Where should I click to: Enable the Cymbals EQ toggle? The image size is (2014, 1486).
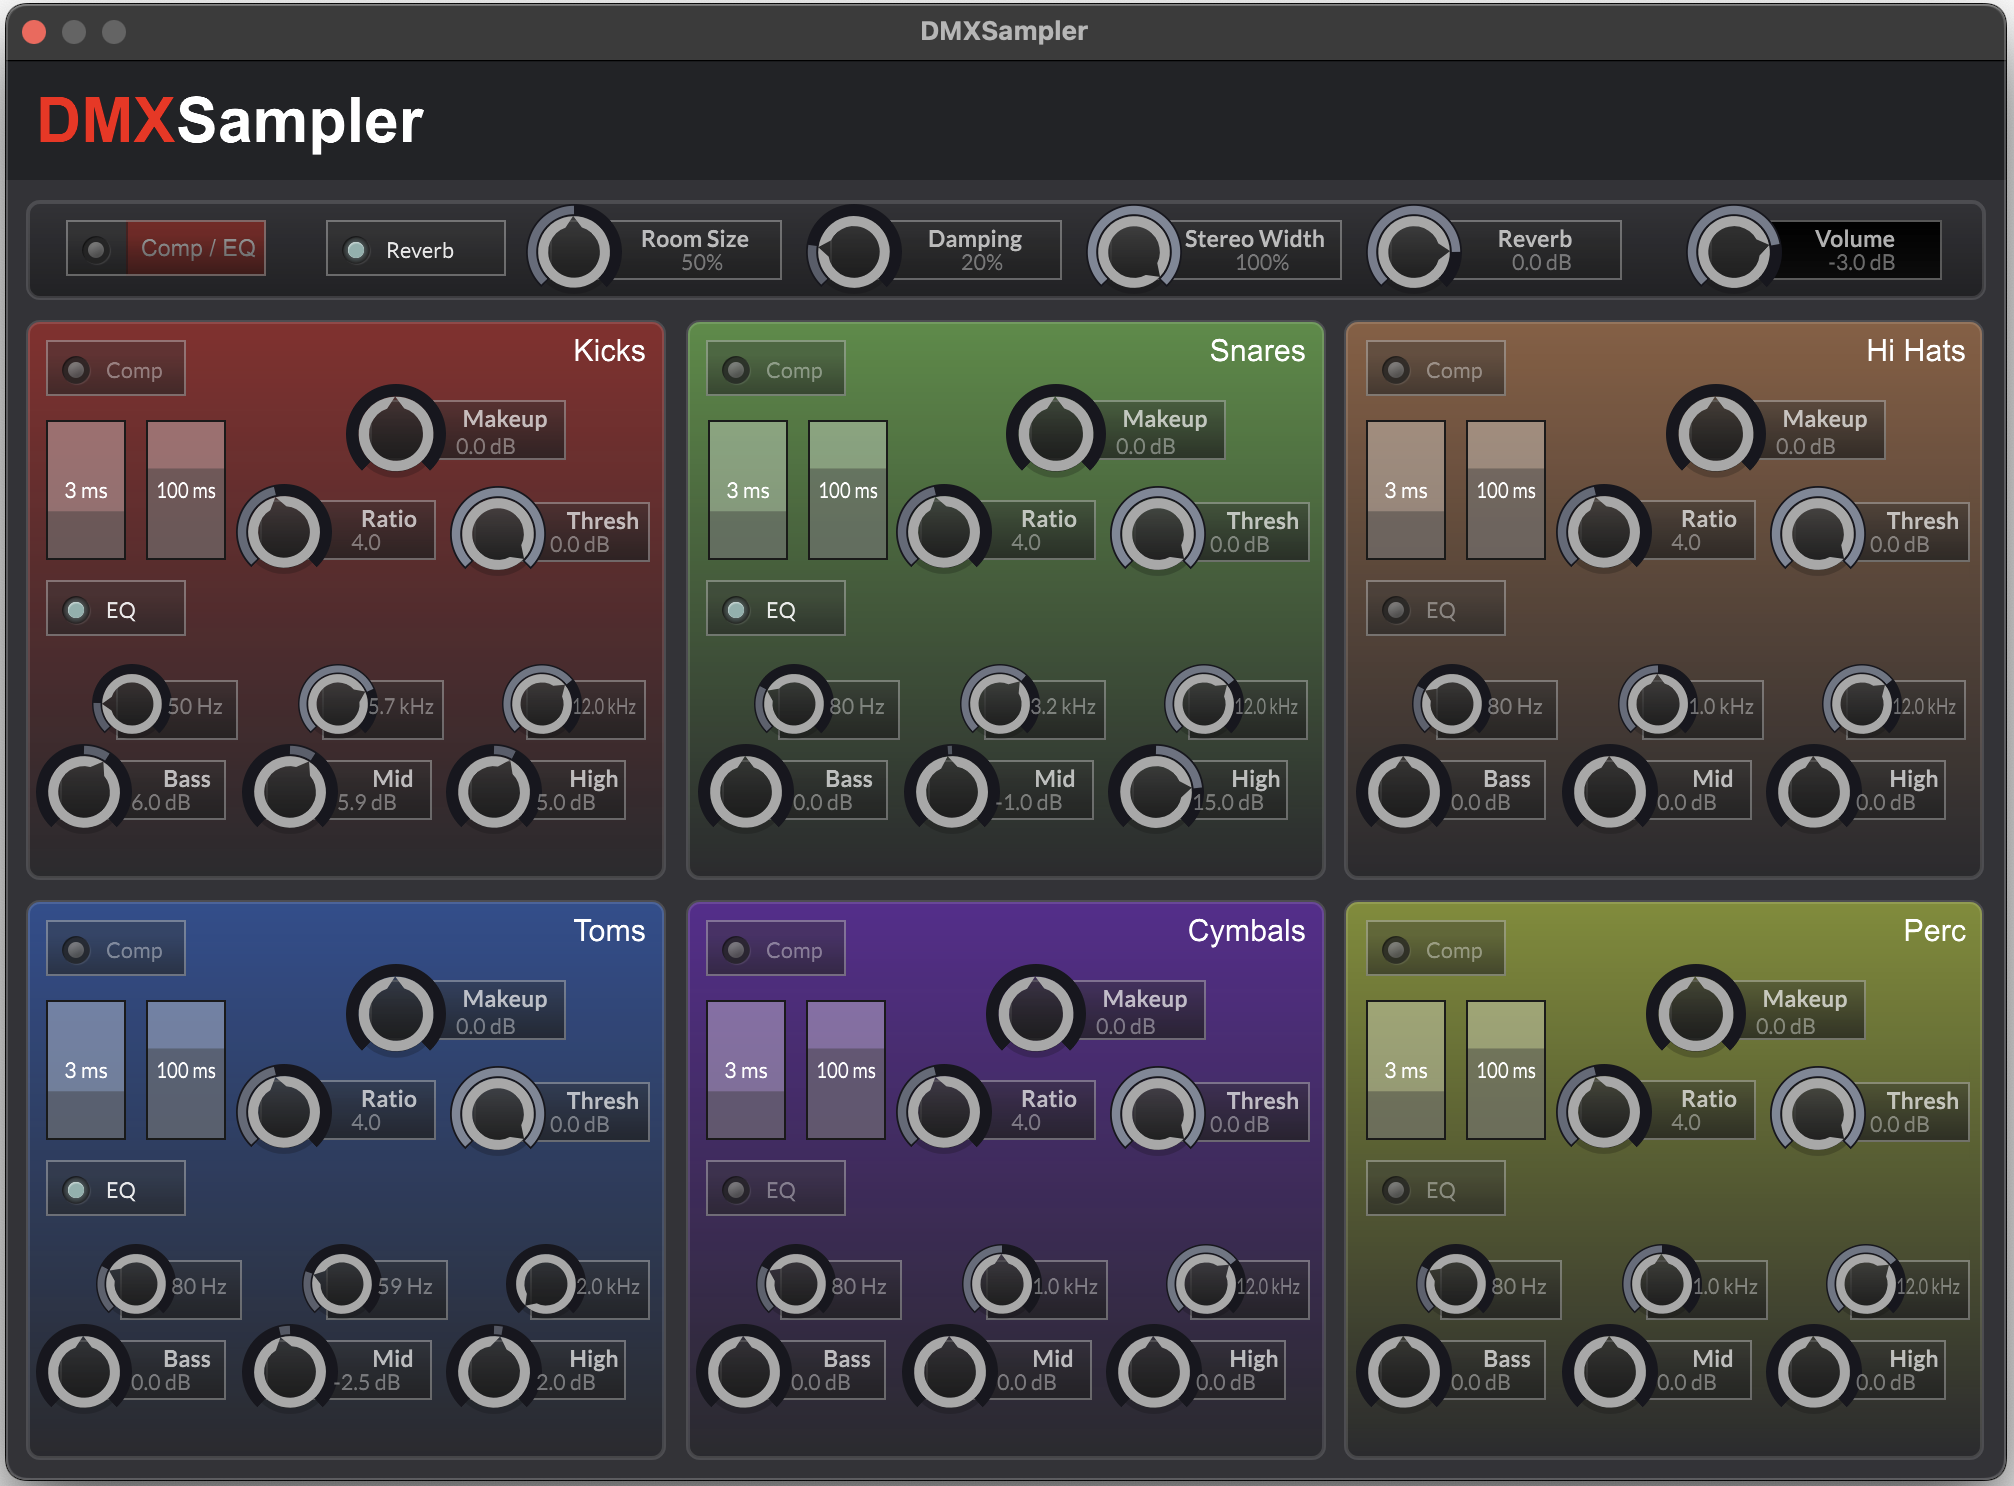[775, 1189]
